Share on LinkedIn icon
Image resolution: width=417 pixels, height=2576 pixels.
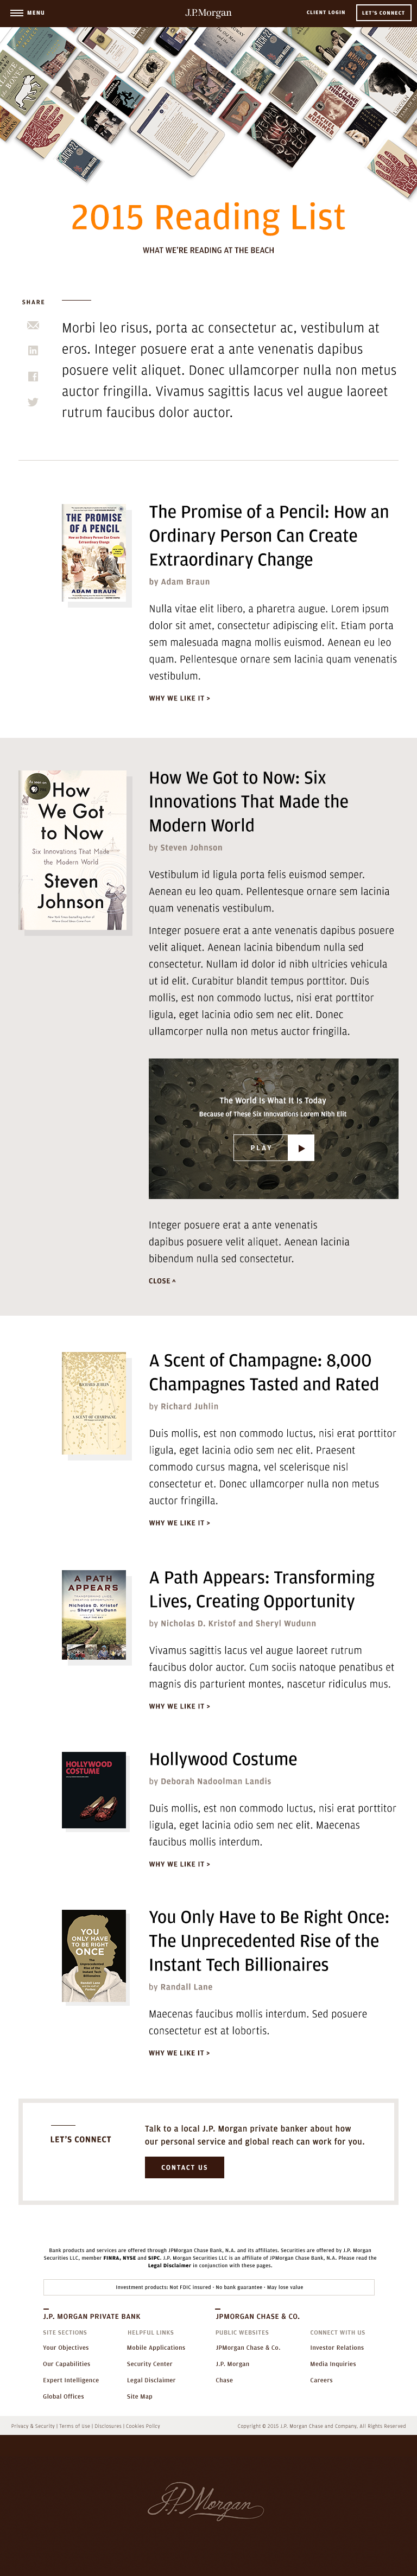click(33, 350)
